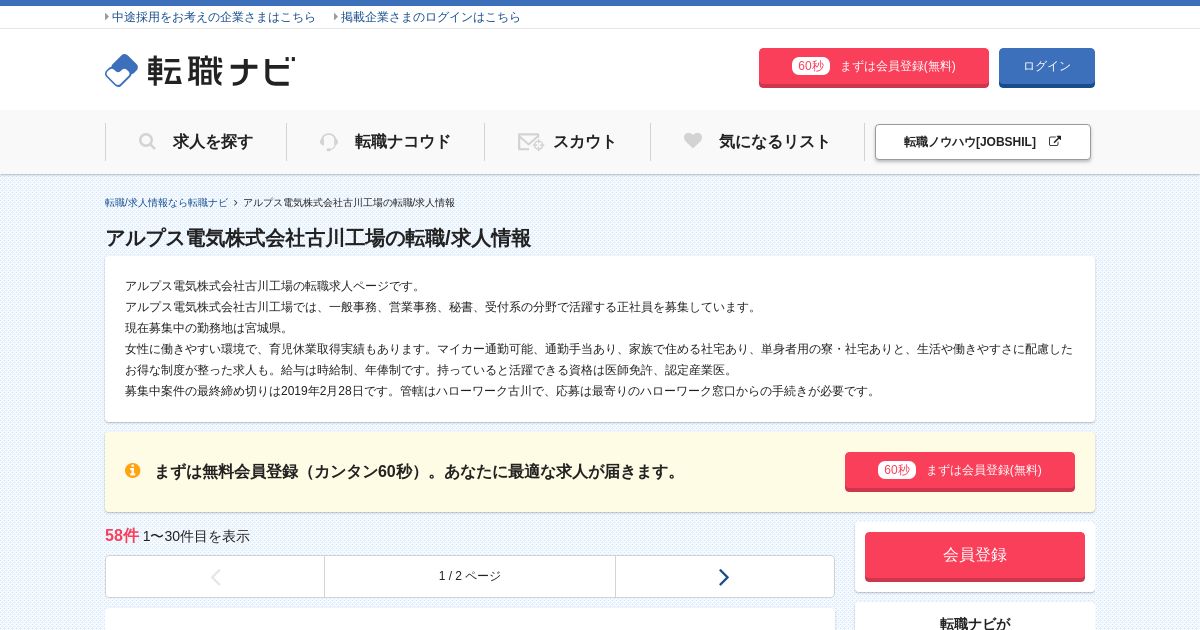
Task: Open 転職ナコウド menu item
Action: (385, 142)
